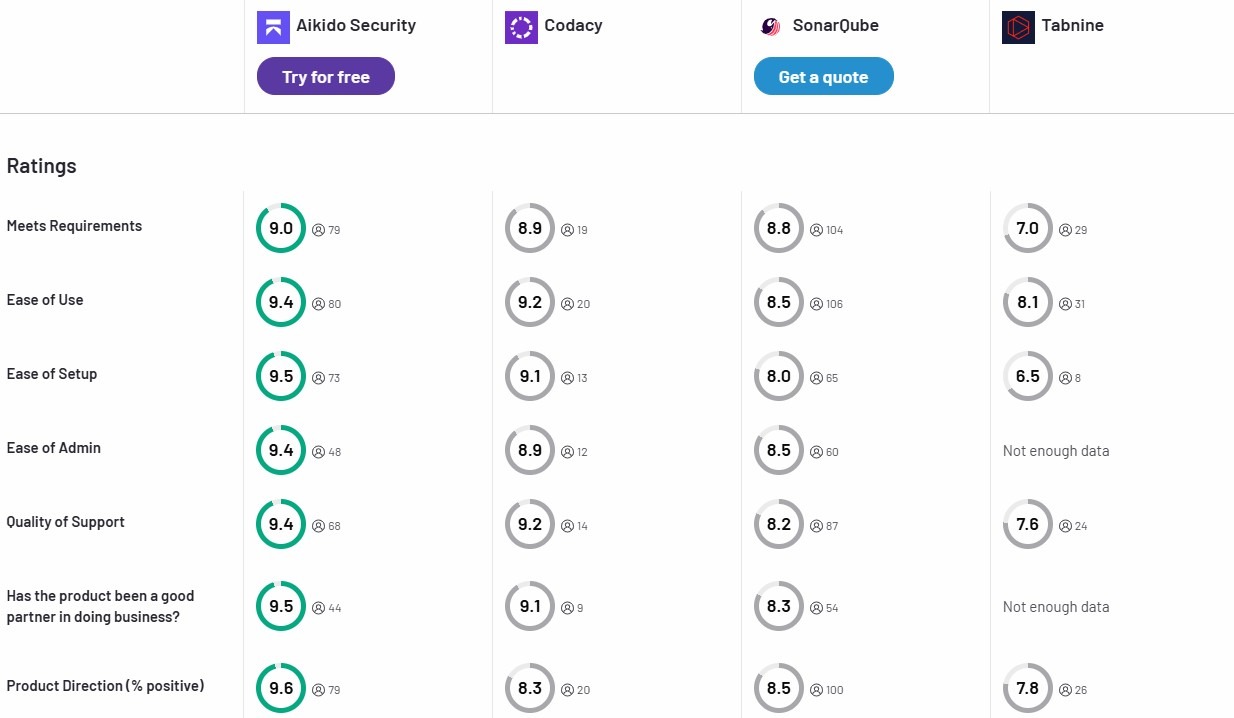Click Aikido's 9.5 Ease of Setup rating circle

[280, 376]
